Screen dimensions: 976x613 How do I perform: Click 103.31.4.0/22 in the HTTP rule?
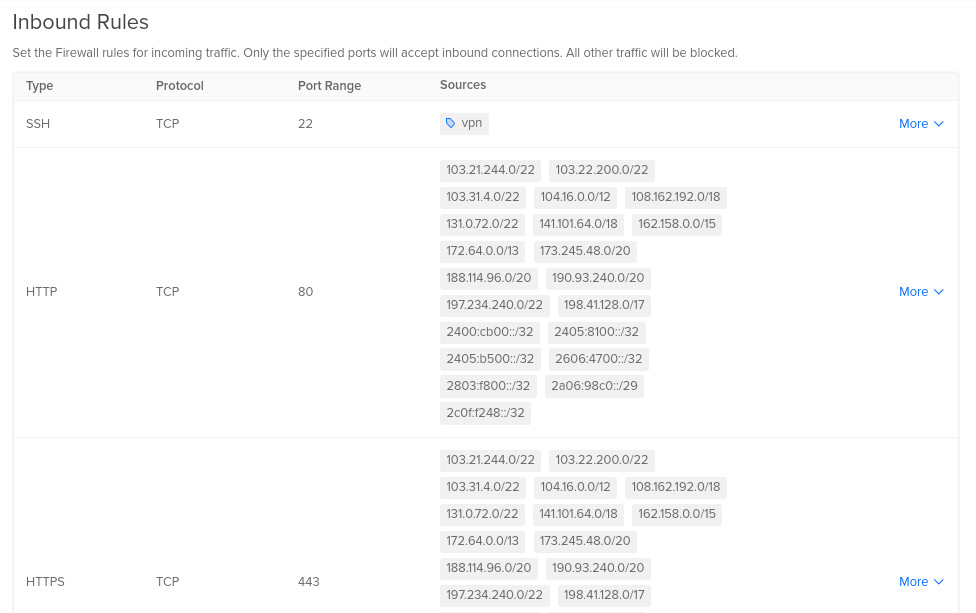click(x=483, y=197)
